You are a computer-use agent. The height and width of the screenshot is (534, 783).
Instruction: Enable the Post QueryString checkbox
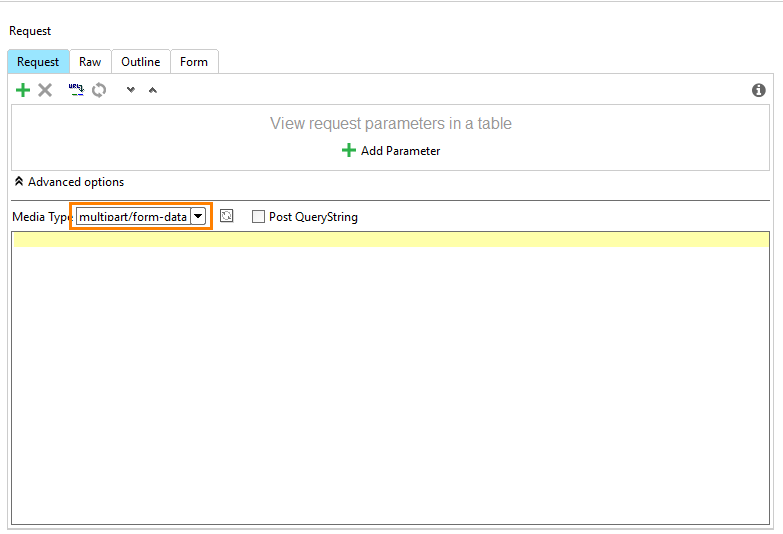click(x=258, y=216)
